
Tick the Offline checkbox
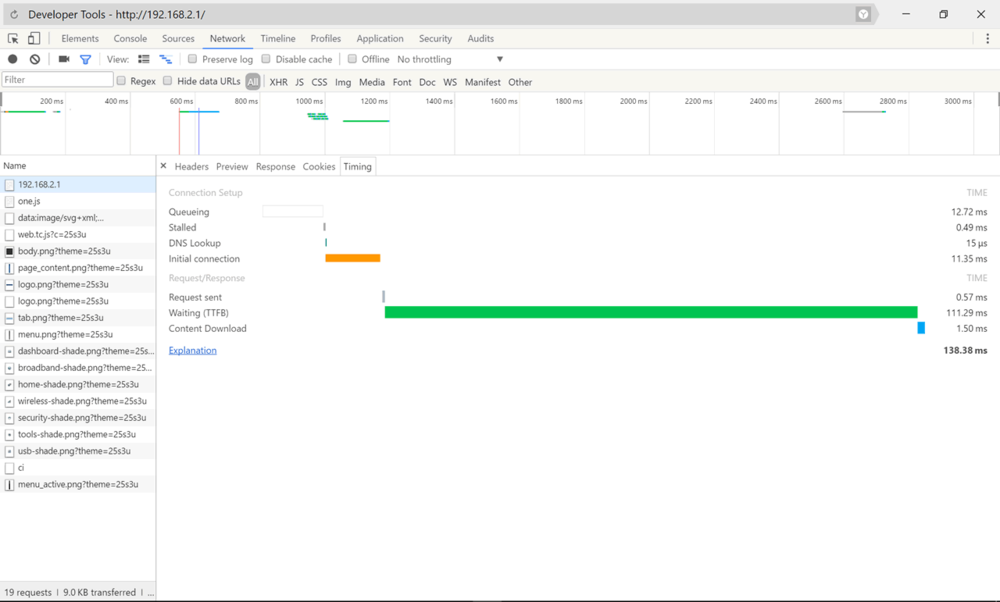[x=352, y=60]
